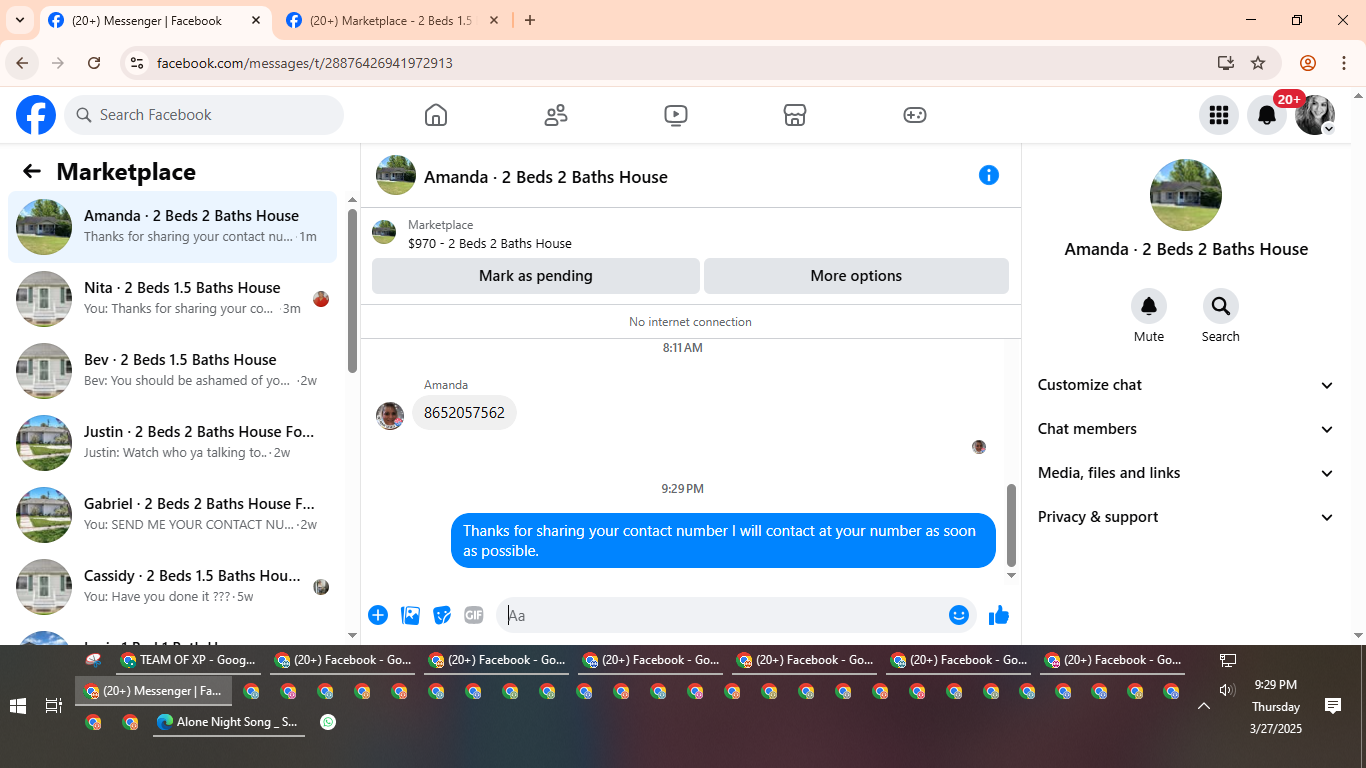Open the Windows Start menu
The height and width of the screenshot is (768, 1366).
coord(18,706)
